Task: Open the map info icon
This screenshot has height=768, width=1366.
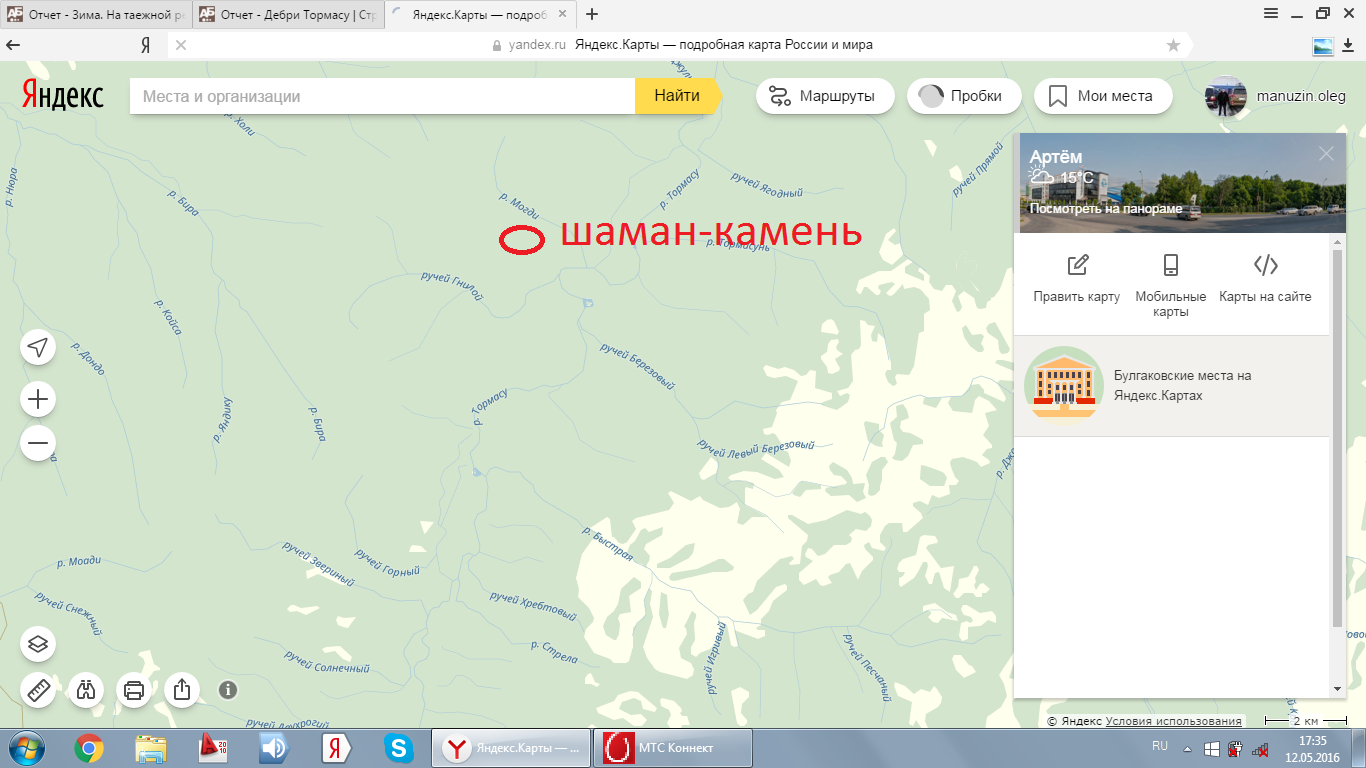Action: [x=228, y=690]
